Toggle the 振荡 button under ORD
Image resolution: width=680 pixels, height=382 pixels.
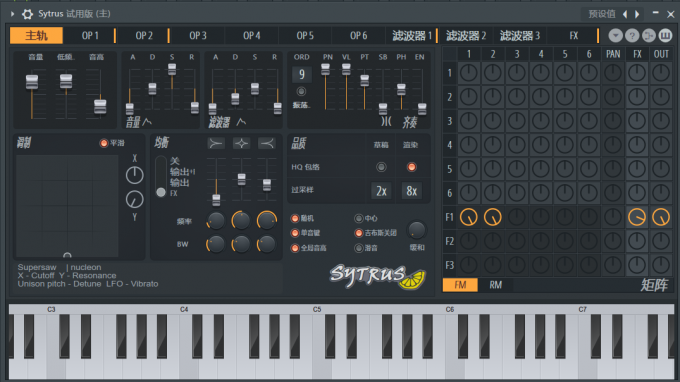tap(301, 91)
